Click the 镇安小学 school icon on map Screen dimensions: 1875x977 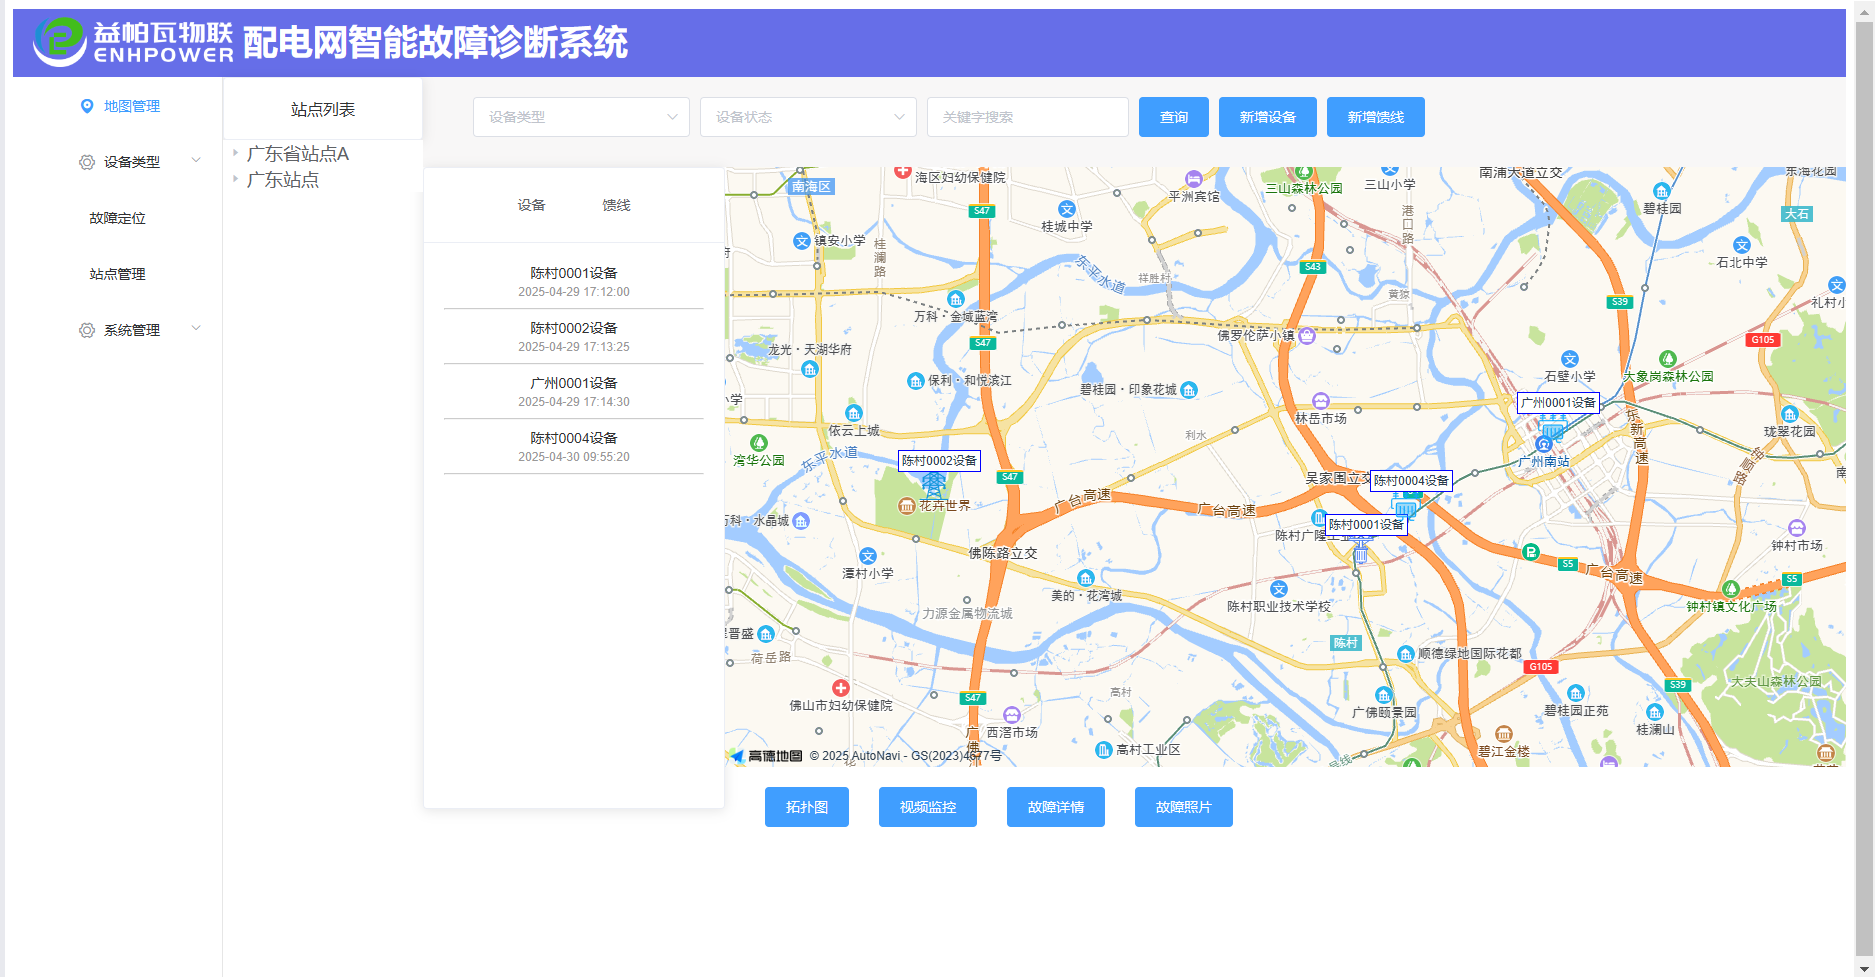pyautogui.click(x=802, y=241)
